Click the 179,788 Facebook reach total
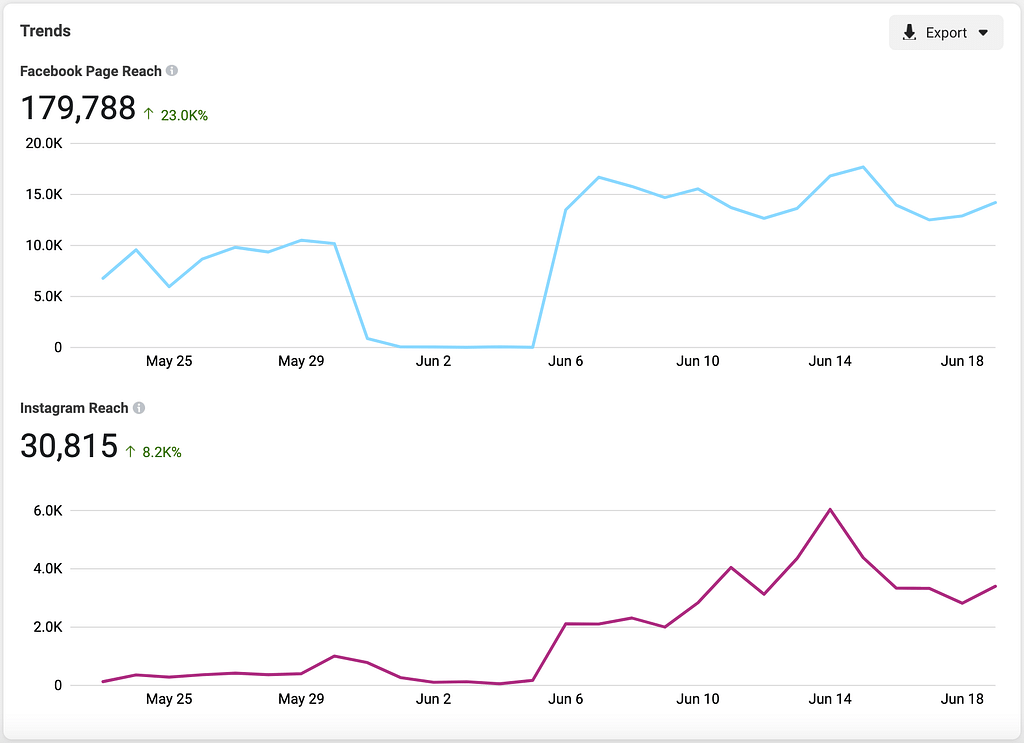1024x743 pixels. [78, 108]
